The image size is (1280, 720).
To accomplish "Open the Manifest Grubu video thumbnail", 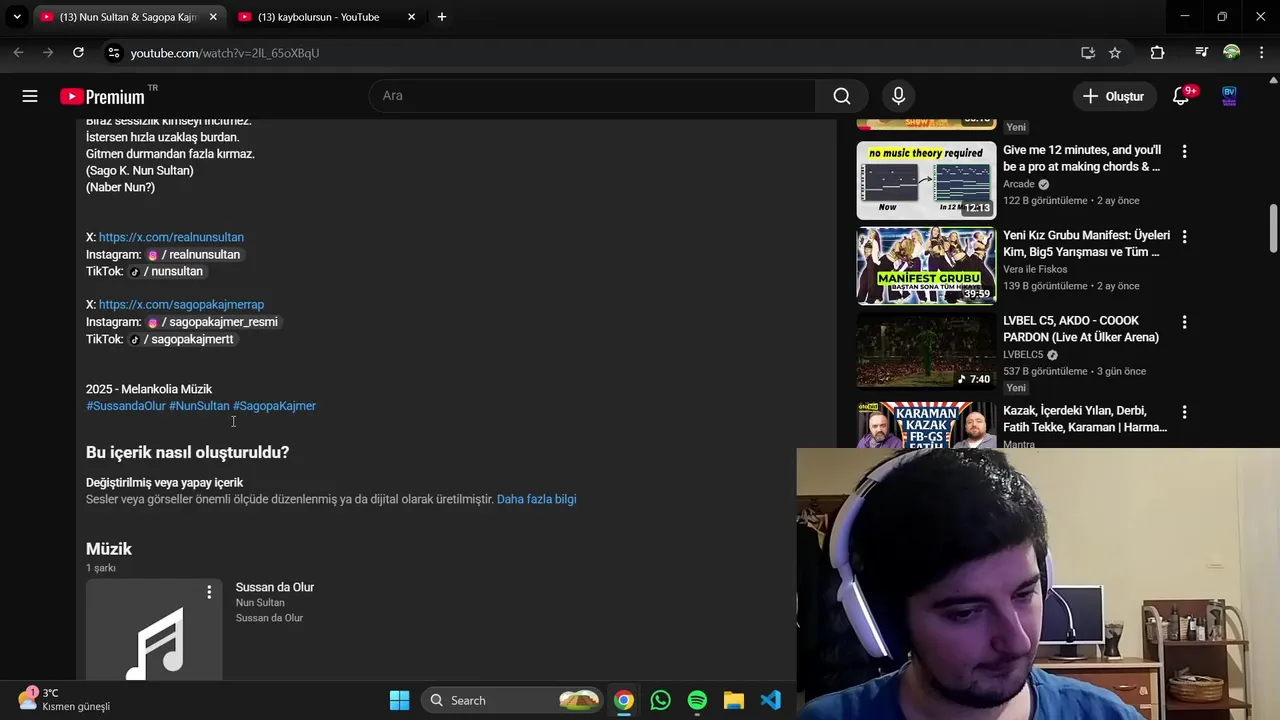I will (x=926, y=265).
